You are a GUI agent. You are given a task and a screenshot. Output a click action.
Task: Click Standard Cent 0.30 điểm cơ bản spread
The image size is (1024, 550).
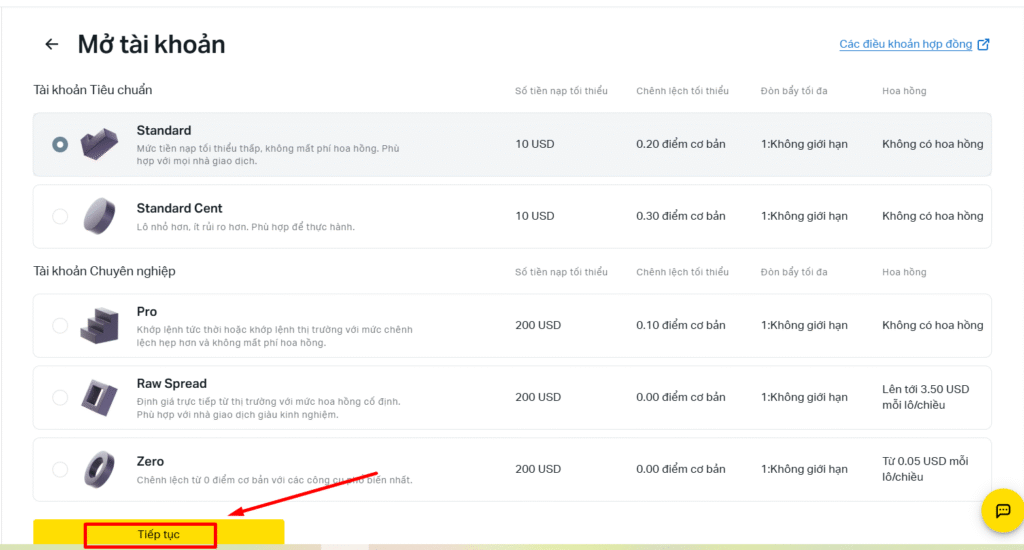tap(680, 216)
